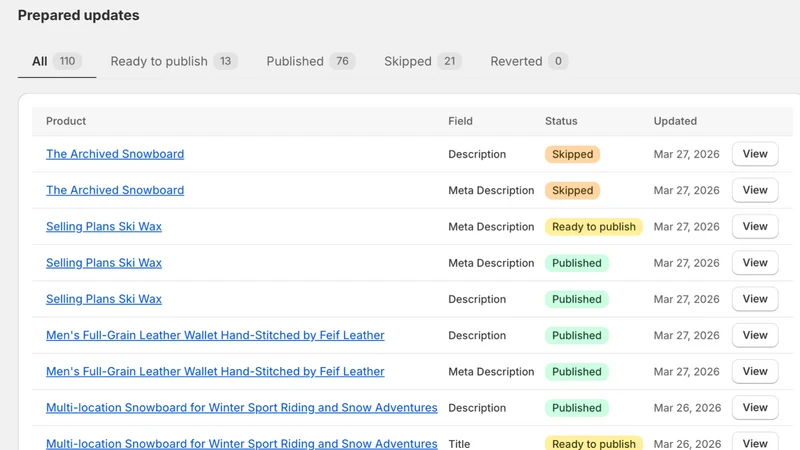Viewport: 800px width, 450px height.
Task: Switch to the All updates tab
Action: tap(57, 61)
